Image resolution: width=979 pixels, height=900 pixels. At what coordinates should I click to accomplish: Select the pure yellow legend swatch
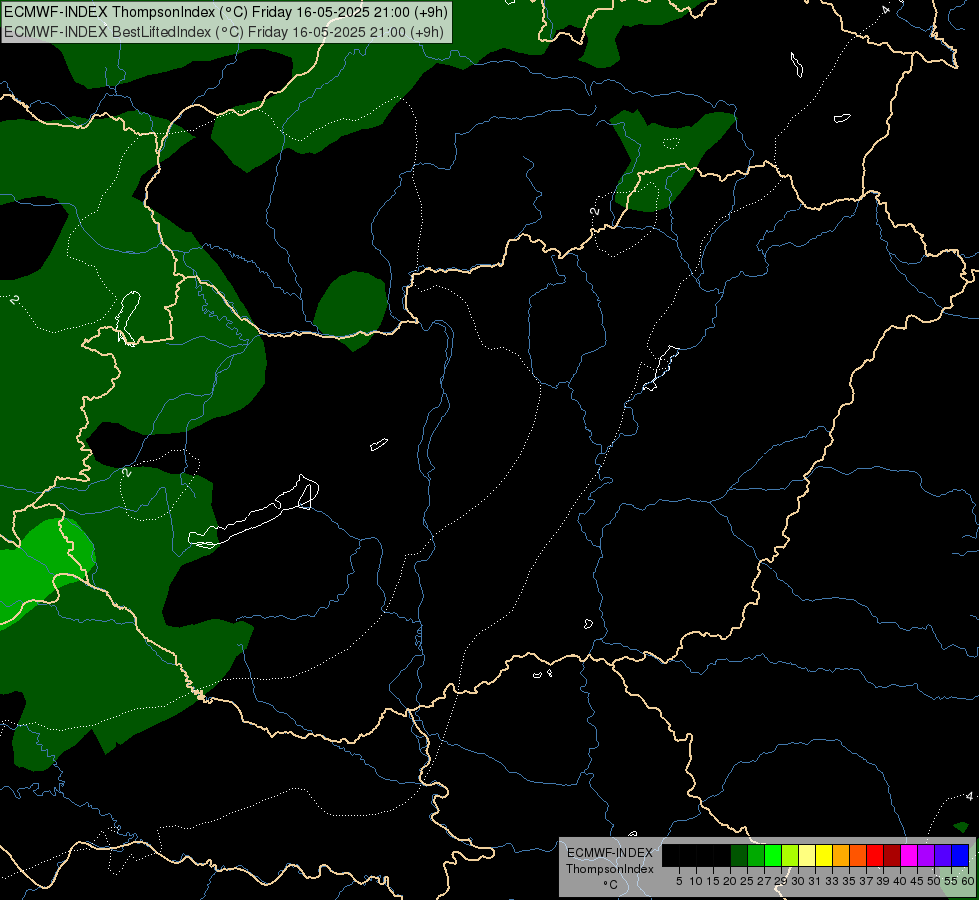[824, 855]
